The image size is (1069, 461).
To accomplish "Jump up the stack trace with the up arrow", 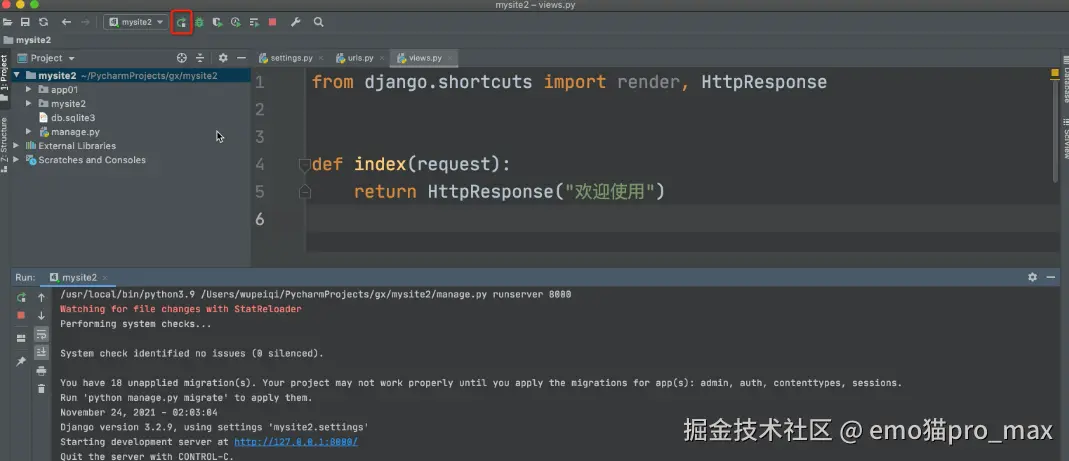I will coord(42,297).
